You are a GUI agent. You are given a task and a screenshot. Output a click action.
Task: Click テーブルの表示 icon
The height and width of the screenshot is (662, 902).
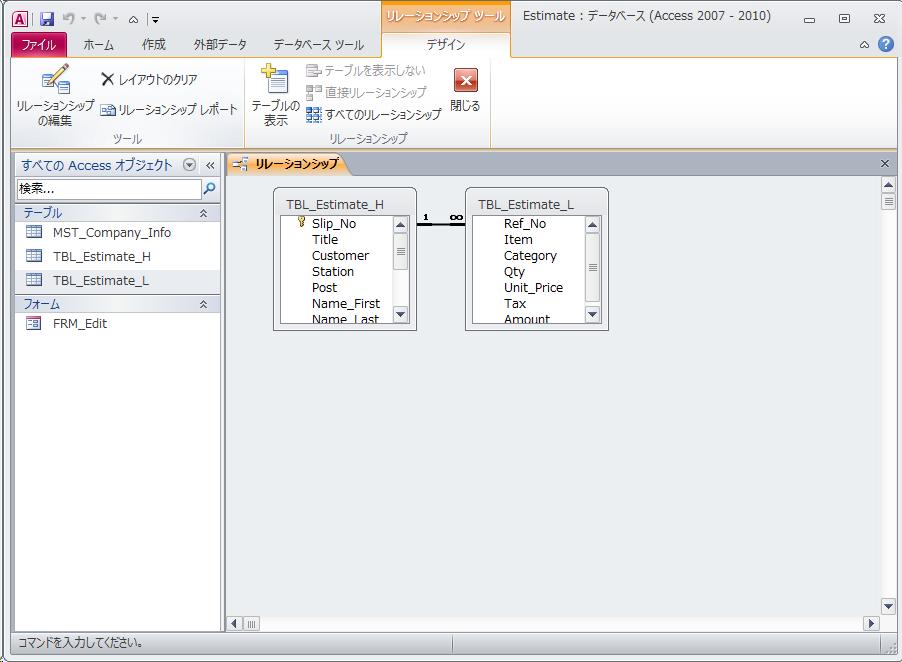point(276,95)
